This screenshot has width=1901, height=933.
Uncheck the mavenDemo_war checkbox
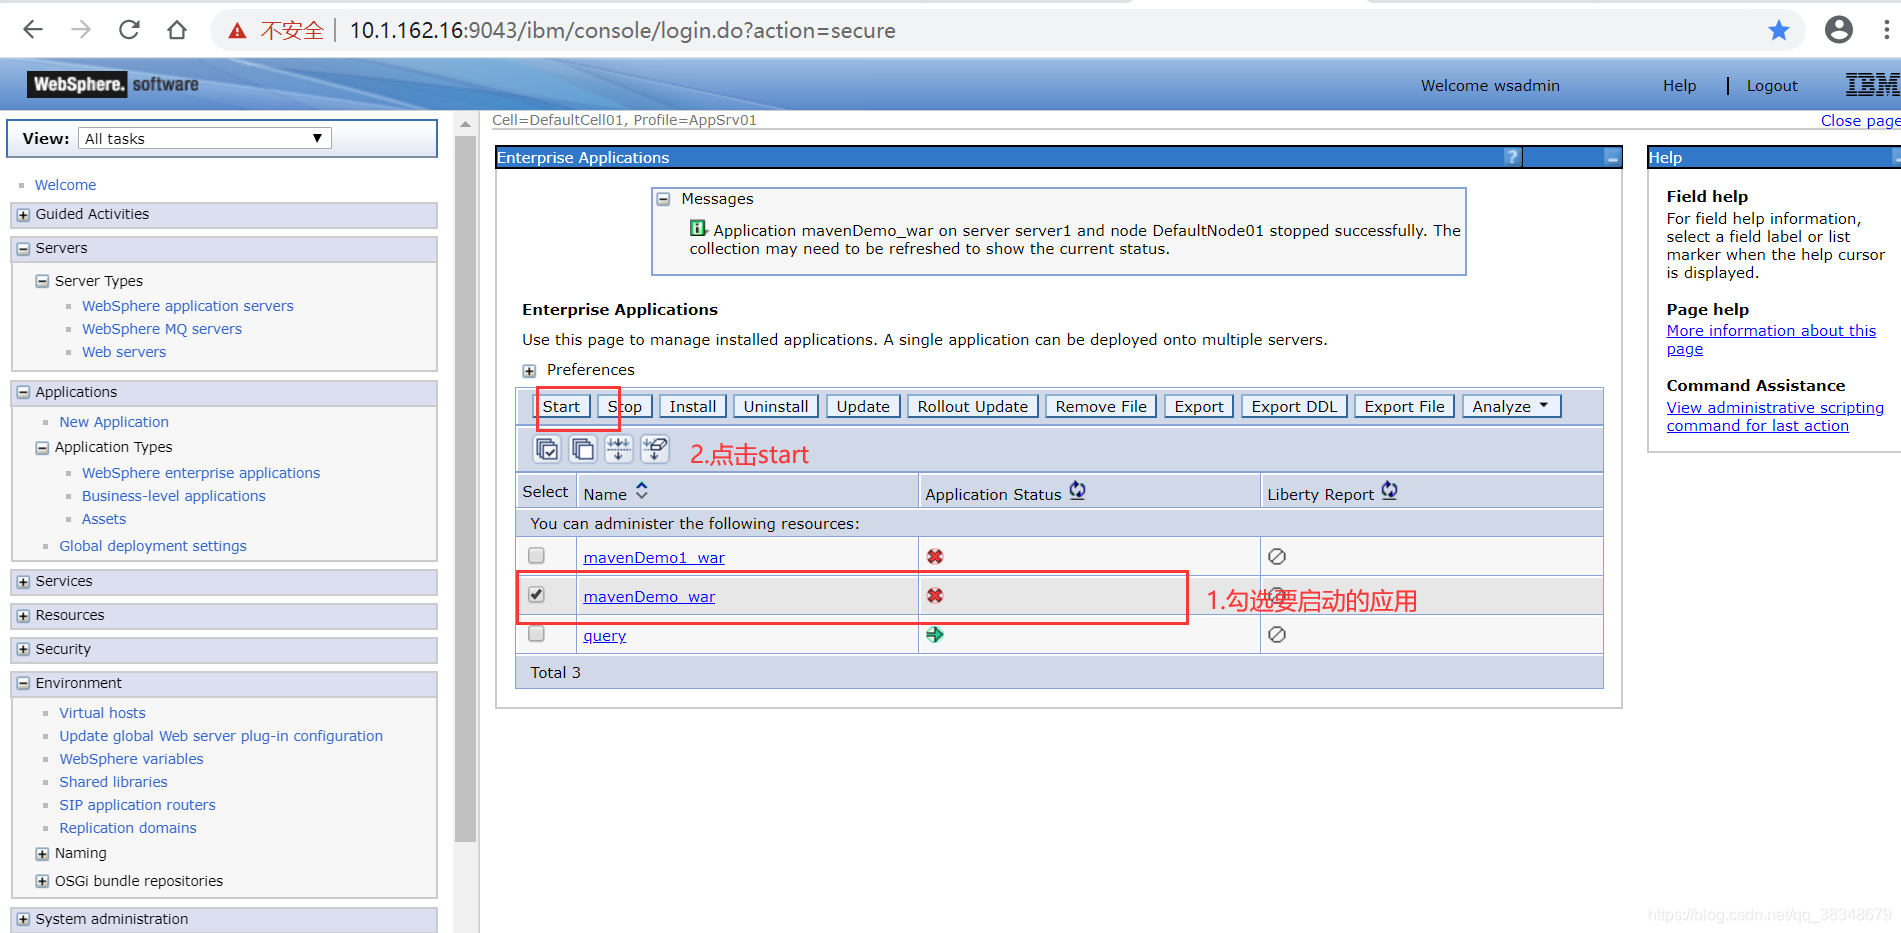(x=537, y=594)
